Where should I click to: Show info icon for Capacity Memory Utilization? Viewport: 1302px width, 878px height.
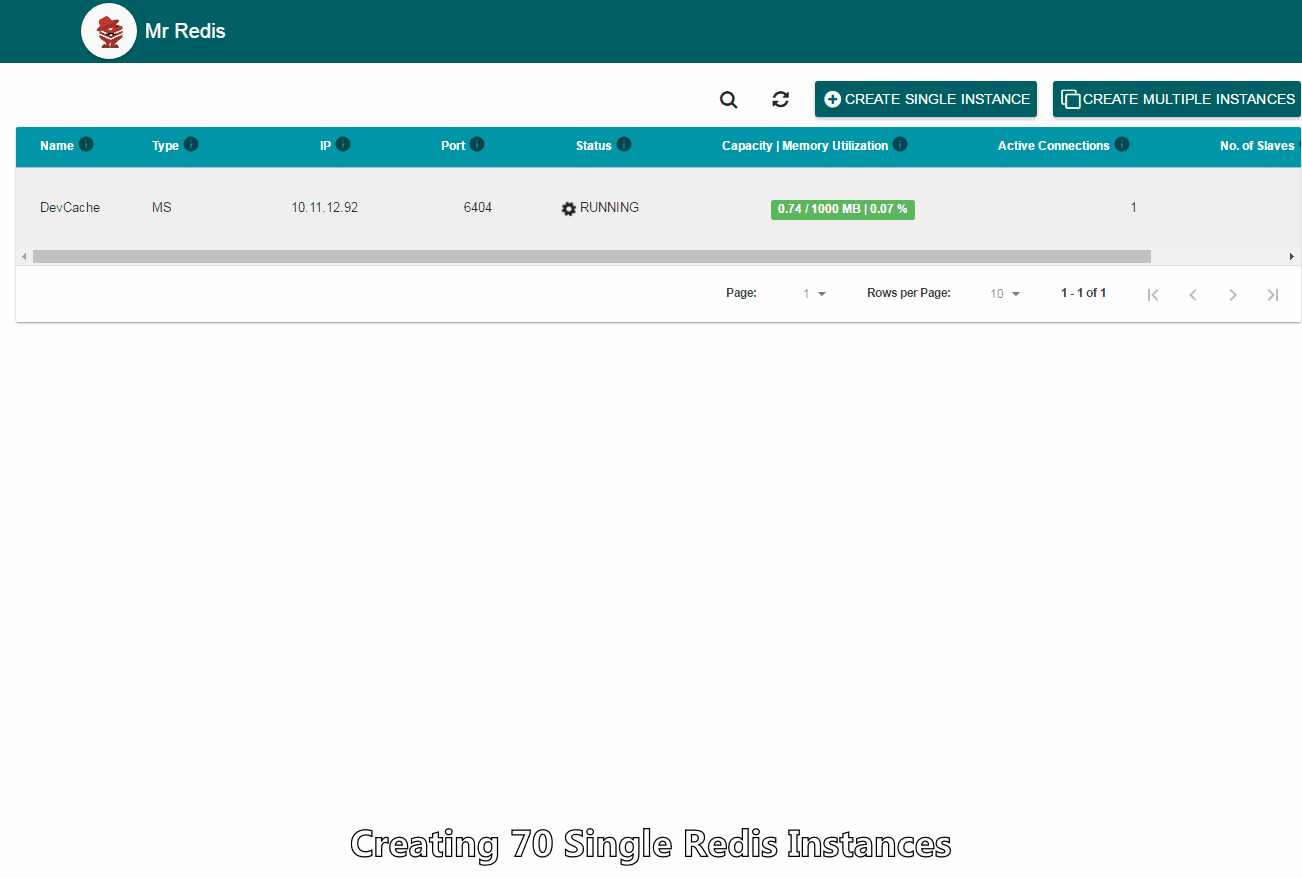coord(900,144)
